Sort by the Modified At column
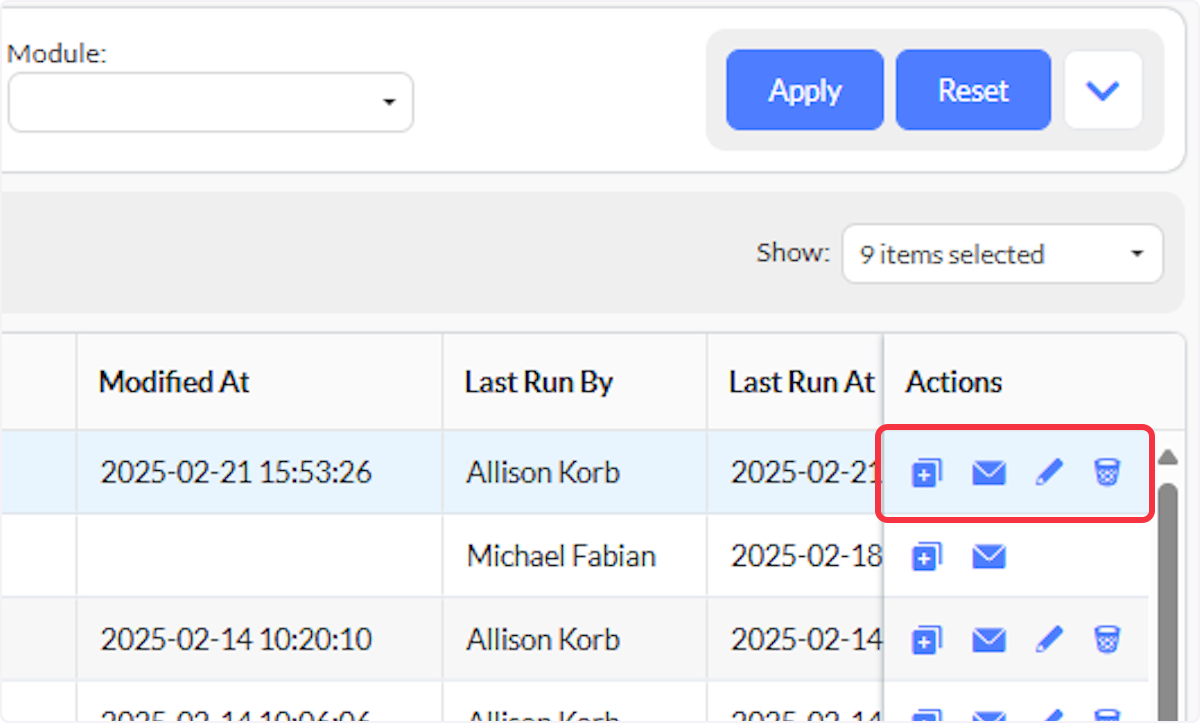The height and width of the screenshot is (723, 1200). (259, 381)
